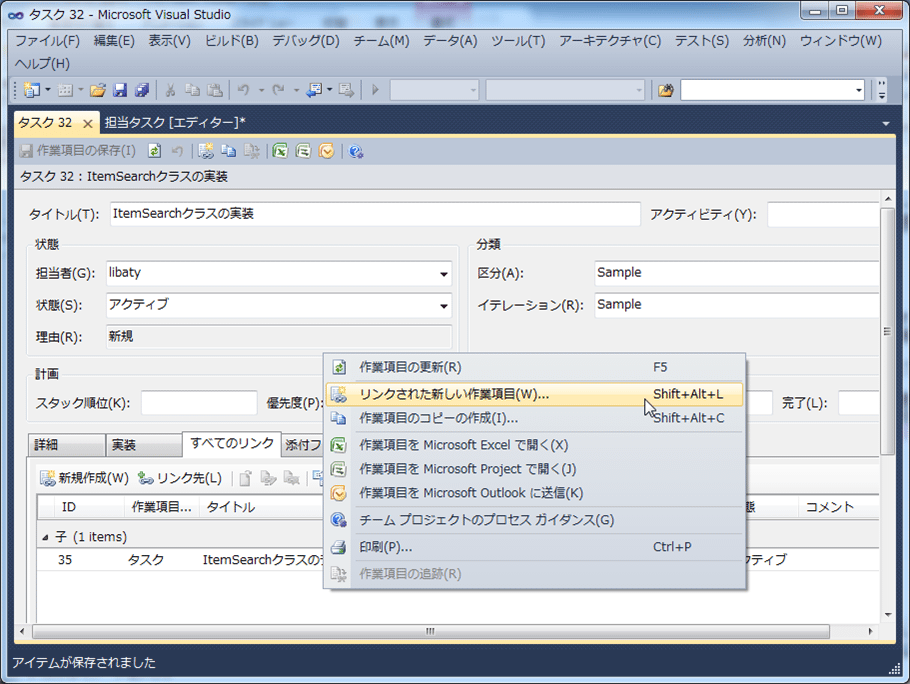Click the Undo arrow in the main toolbar
This screenshot has height=684, width=910.
[x=243, y=90]
